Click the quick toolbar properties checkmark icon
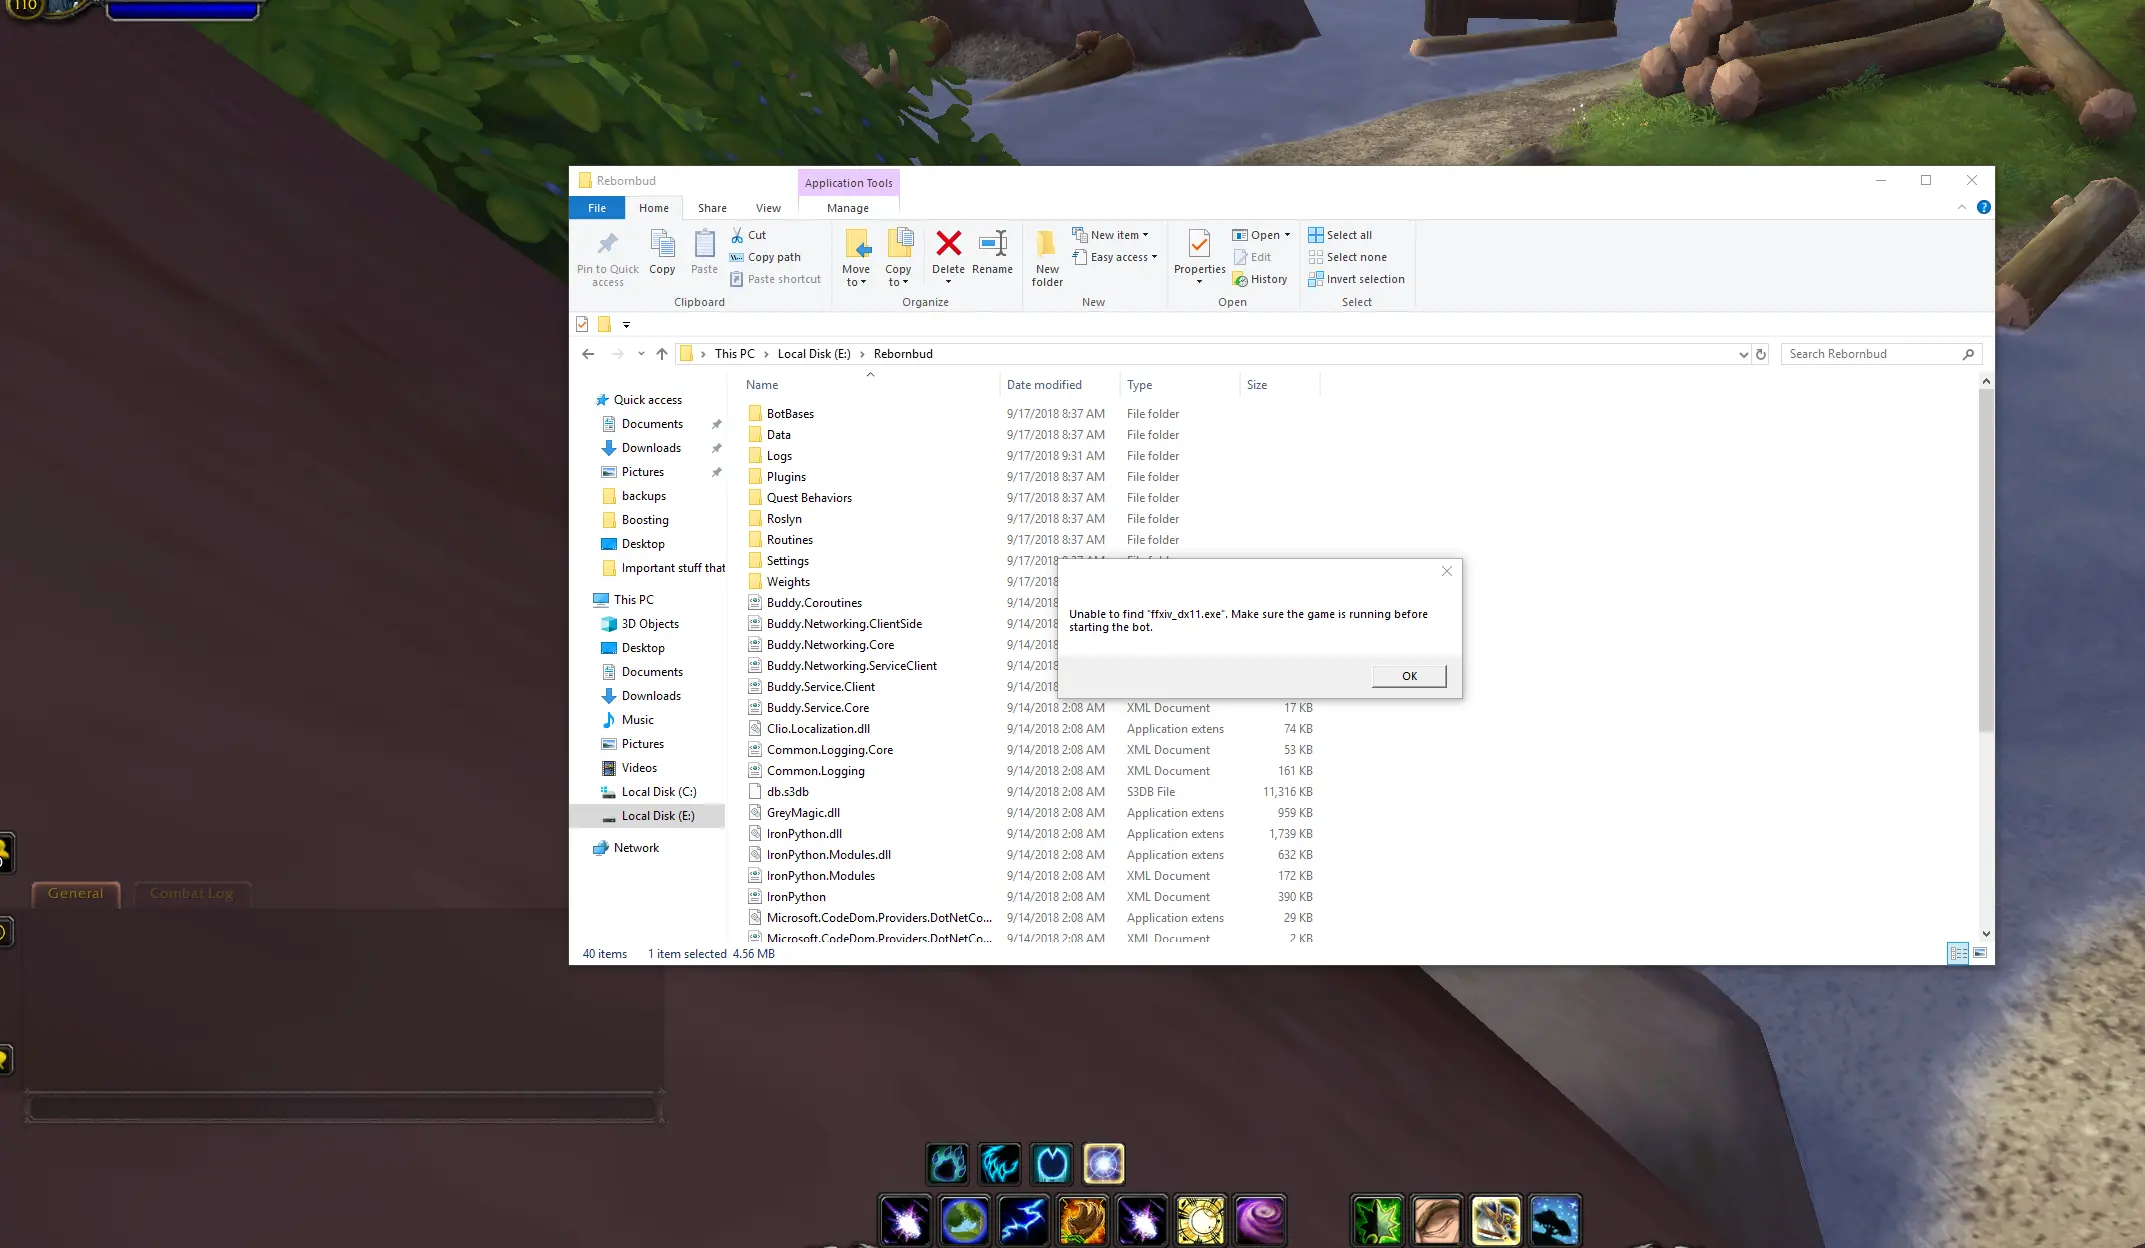The width and height of the screenshot is (2145, 1248). [x=582, y=324]
